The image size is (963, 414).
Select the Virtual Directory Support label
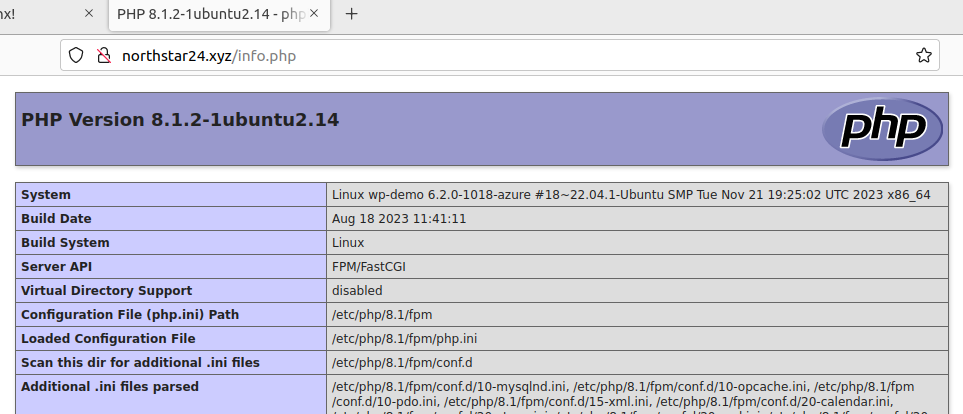[106, 291]
